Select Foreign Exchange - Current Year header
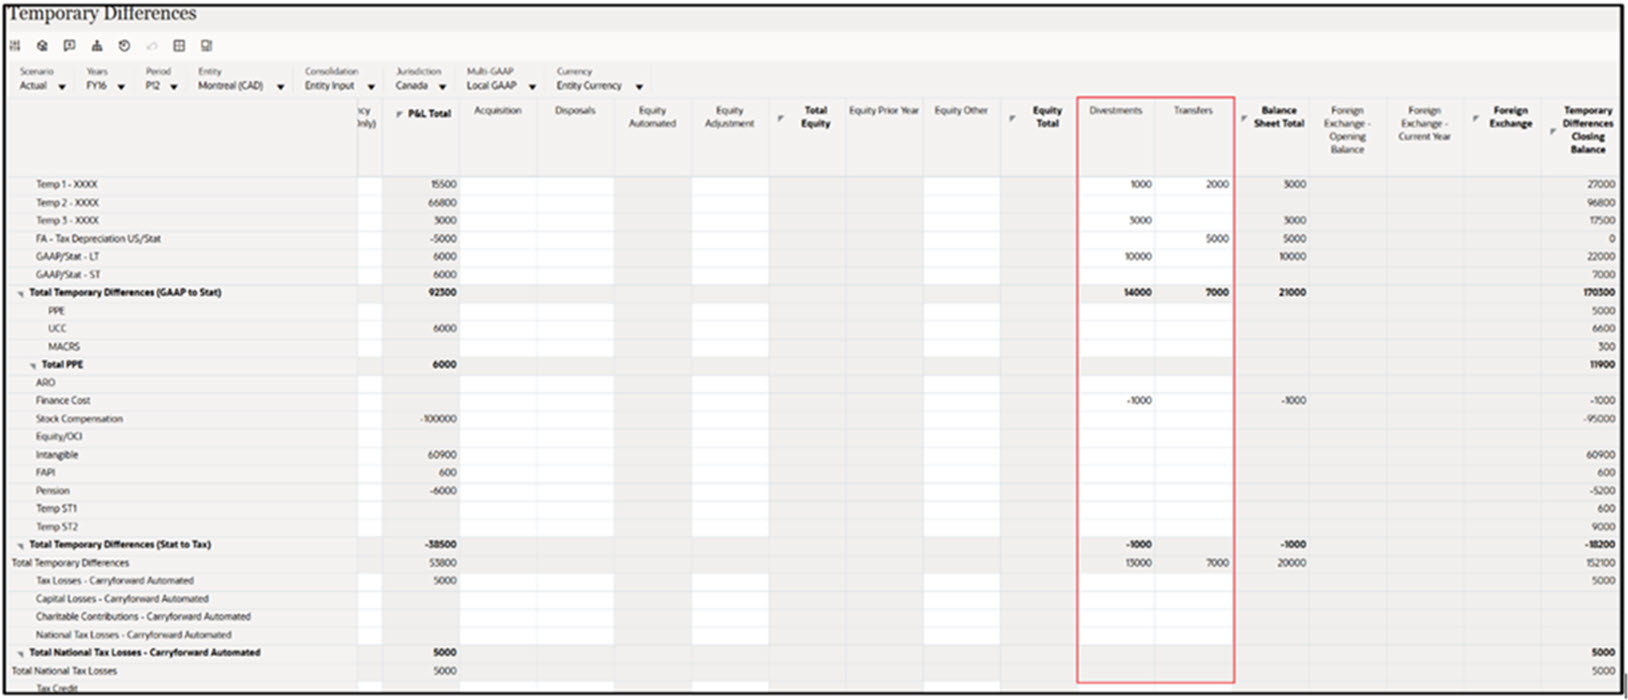Viewport: 1628px width, 700px height. click(x=1424, y=124)
